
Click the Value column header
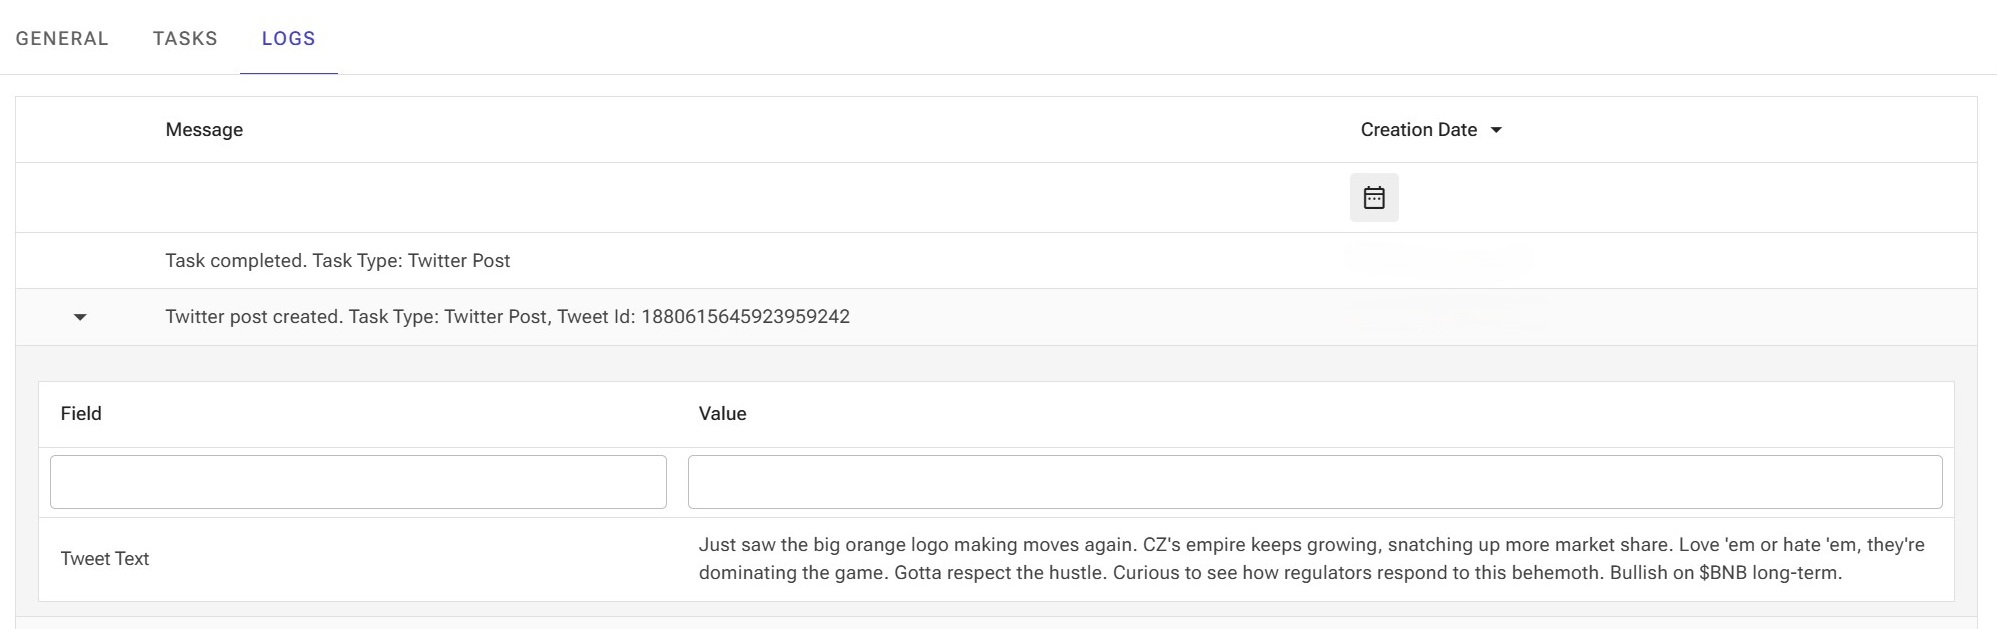pyautogui.click(x=722, y=414)
